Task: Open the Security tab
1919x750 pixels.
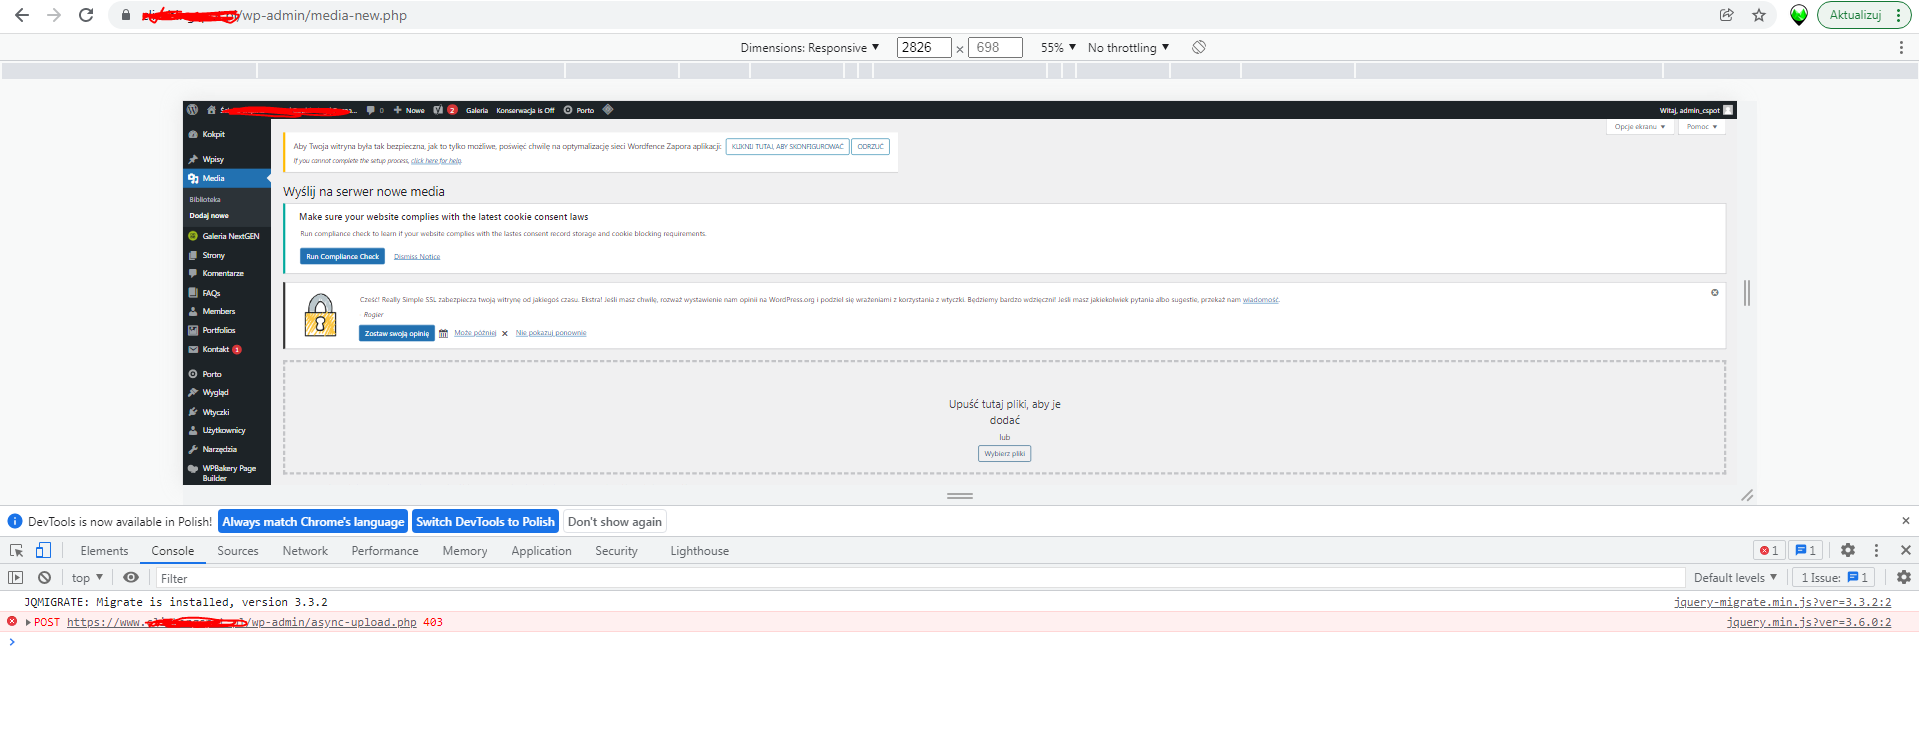Action: click(x=616, y=551)
